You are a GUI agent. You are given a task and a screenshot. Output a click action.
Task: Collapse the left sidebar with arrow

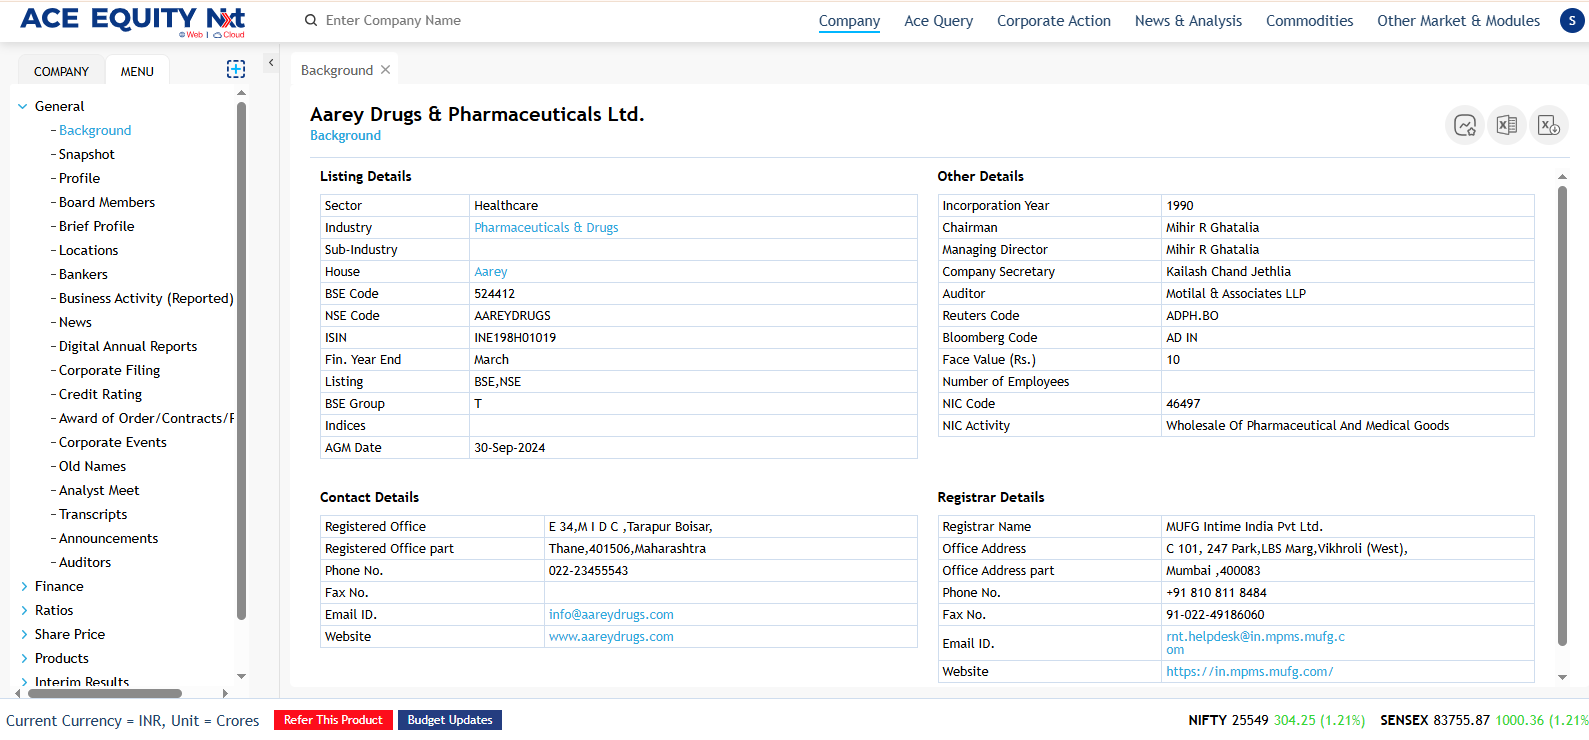(271, 63)
